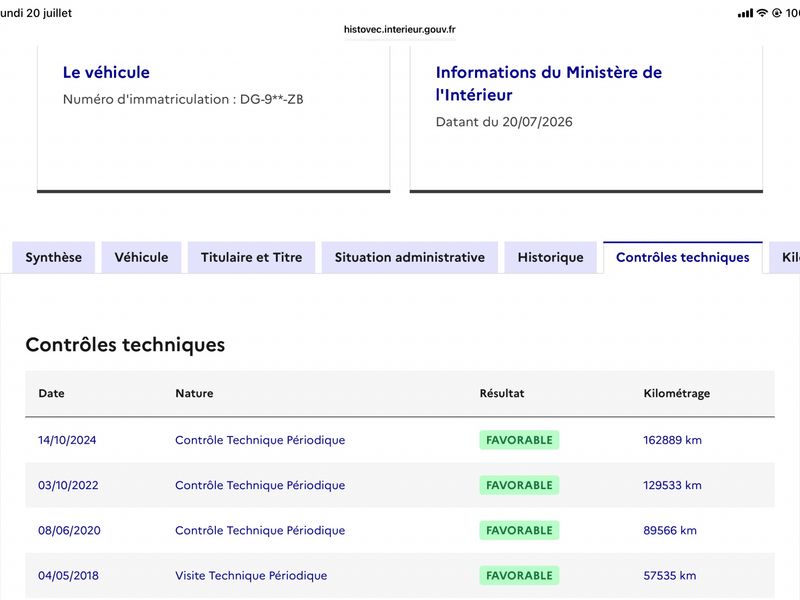Open the partially visible Kilométrage tab

point(785,257)
